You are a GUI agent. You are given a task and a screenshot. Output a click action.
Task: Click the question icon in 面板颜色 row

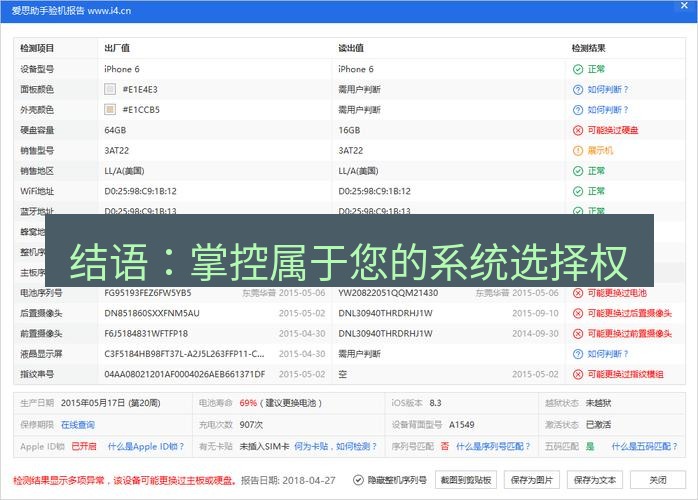click(x=577, y=89)
